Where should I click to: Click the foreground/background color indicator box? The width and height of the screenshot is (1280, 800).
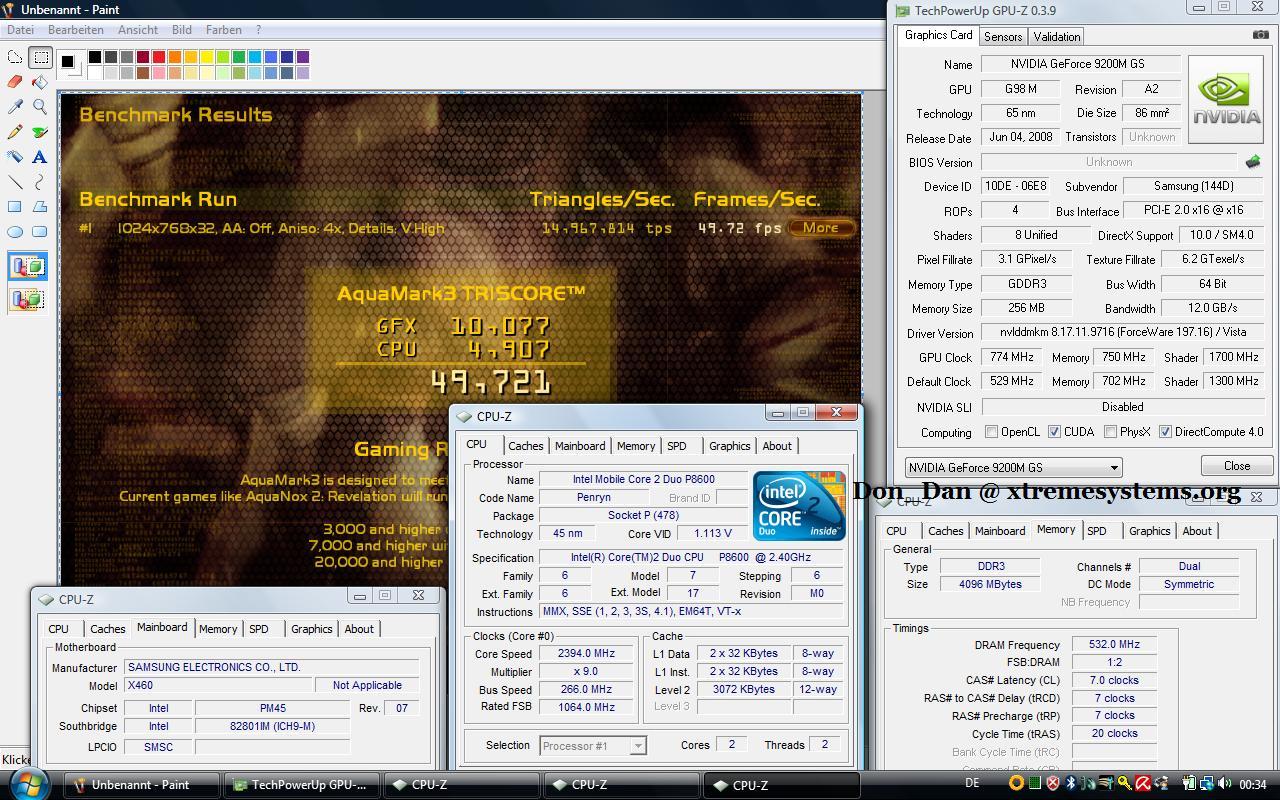(x=69, y=64)
